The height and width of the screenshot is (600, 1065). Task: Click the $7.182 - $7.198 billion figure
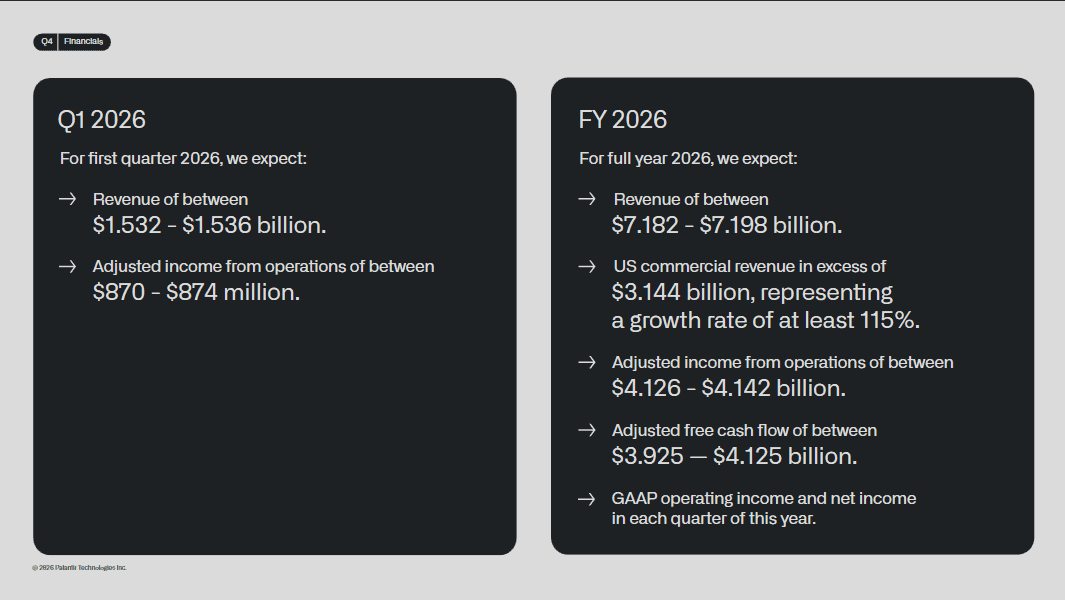(x=727, y=225)
